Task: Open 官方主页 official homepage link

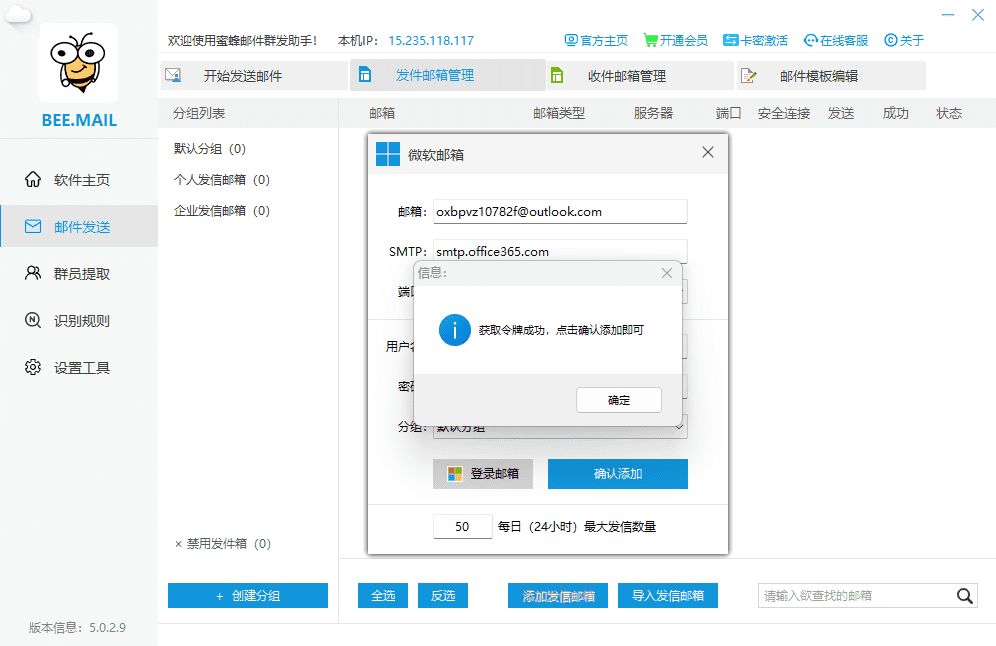Action: click(x=596, y=41)
